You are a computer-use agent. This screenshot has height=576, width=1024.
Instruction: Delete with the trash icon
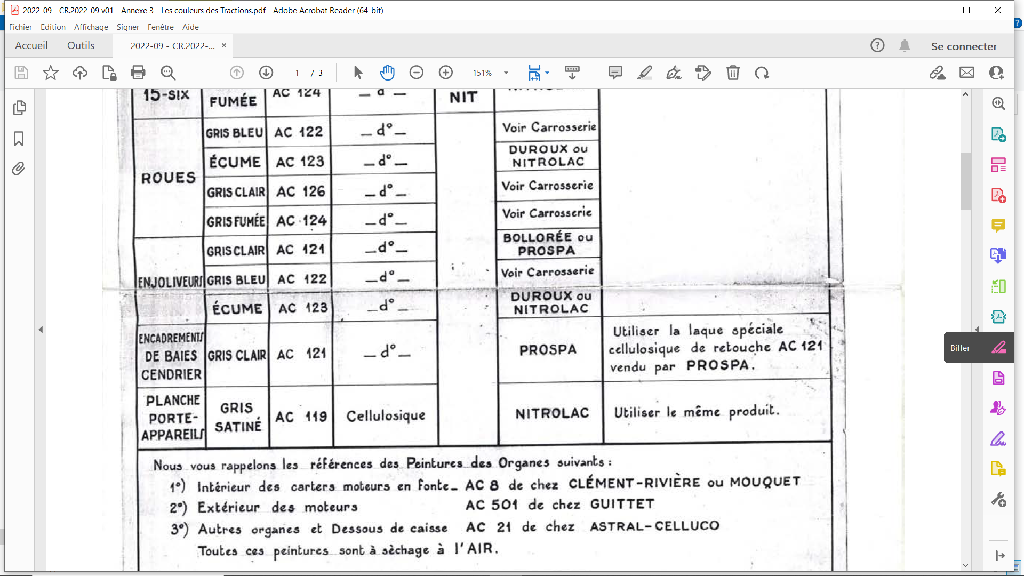tap(733, 72)
